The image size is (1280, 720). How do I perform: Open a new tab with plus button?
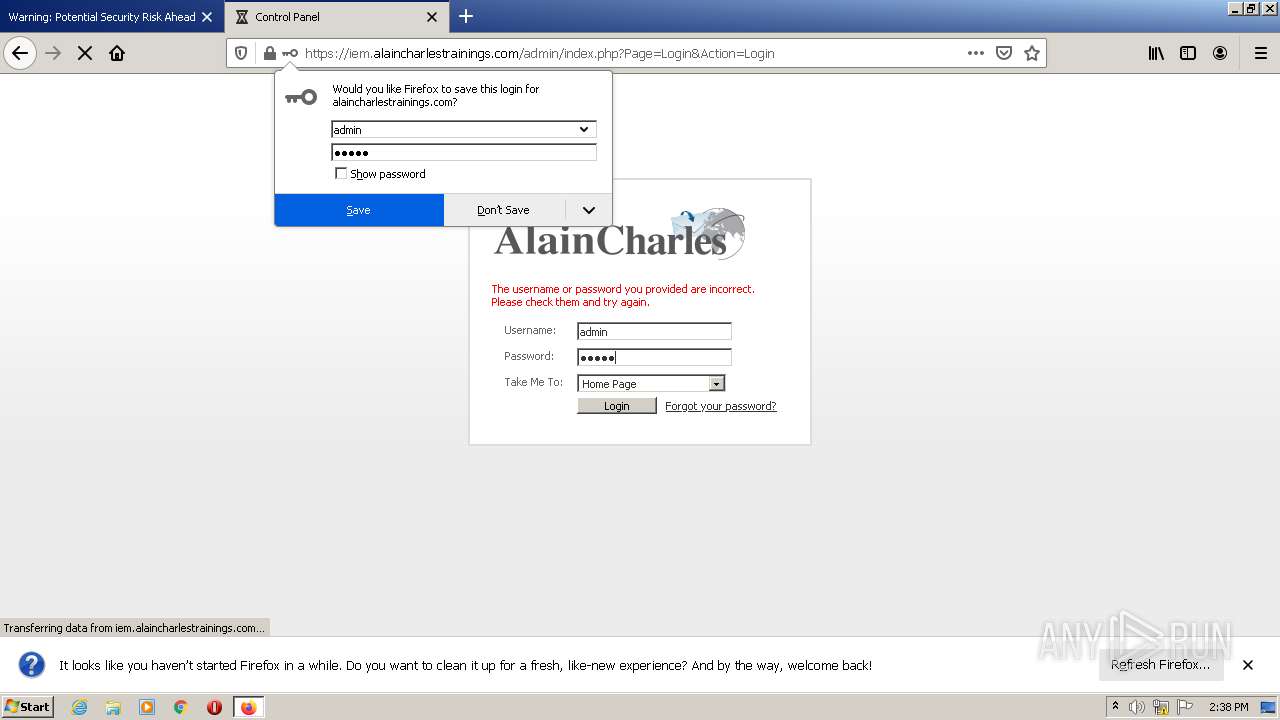click(466, 16)
